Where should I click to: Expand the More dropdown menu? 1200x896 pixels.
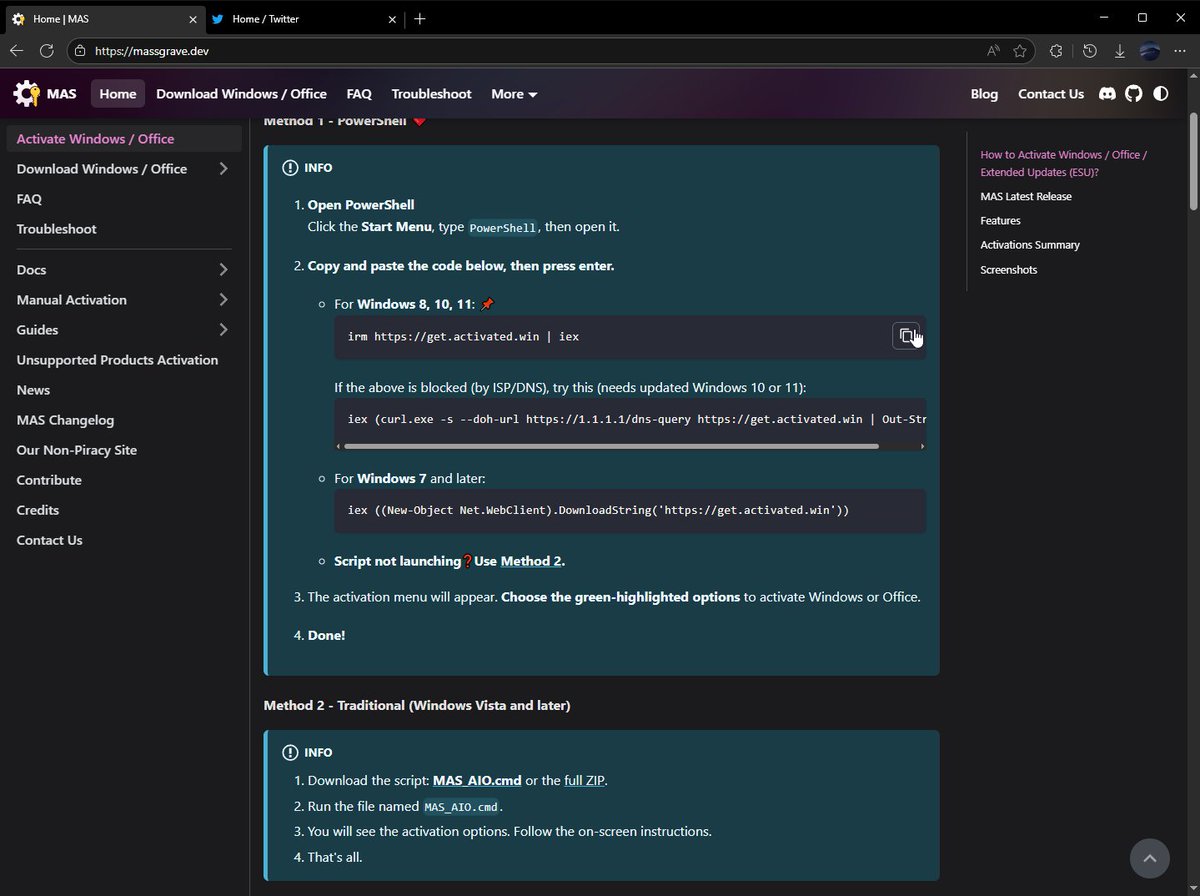click(514, 93)
